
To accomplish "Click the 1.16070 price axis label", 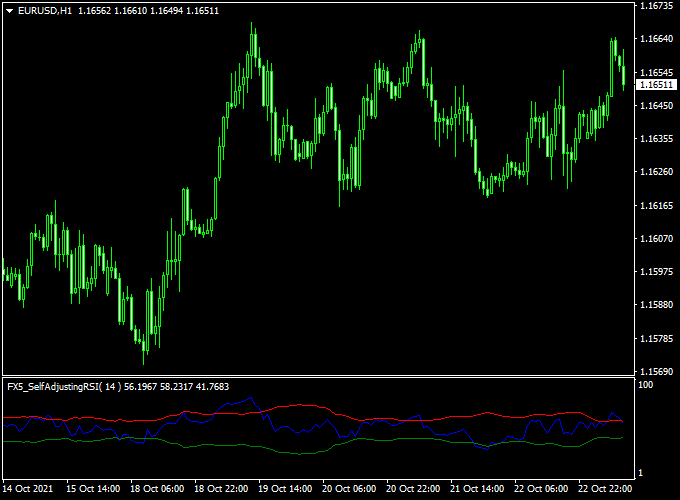I will tap(657, 239).
